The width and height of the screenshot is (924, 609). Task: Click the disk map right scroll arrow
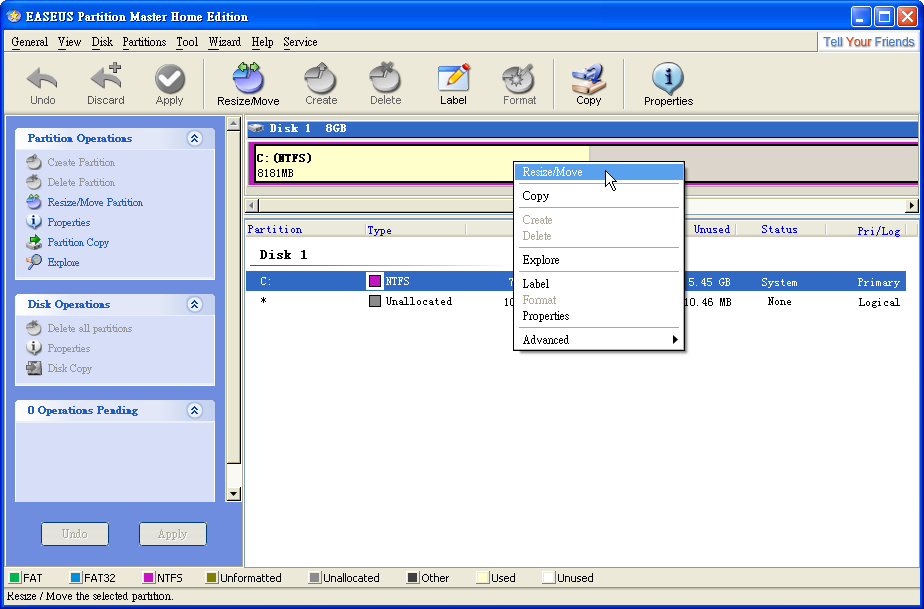pyautogui.click(x=912, y=206)
